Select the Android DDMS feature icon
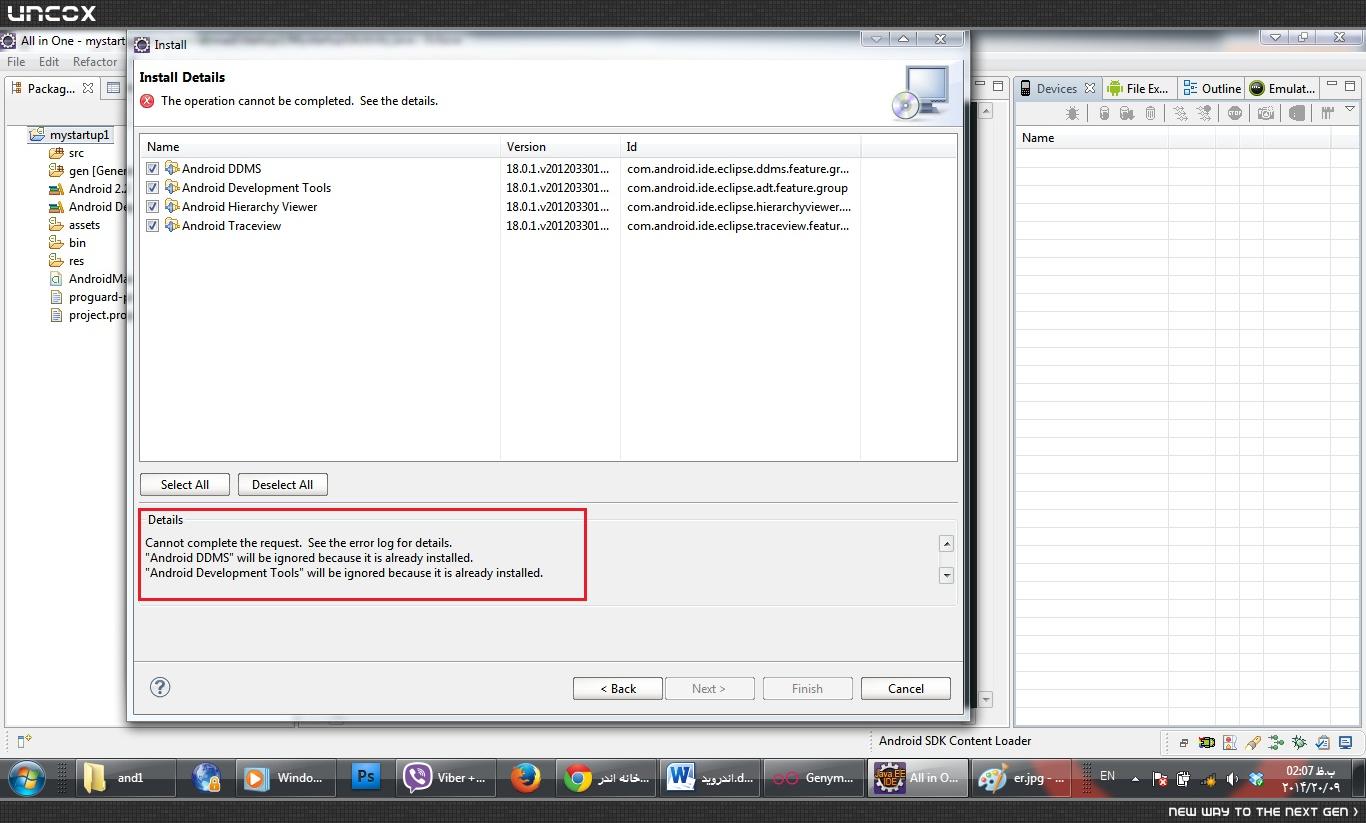1366x823 pixels. pyautogui.click(x=171, y=168)
